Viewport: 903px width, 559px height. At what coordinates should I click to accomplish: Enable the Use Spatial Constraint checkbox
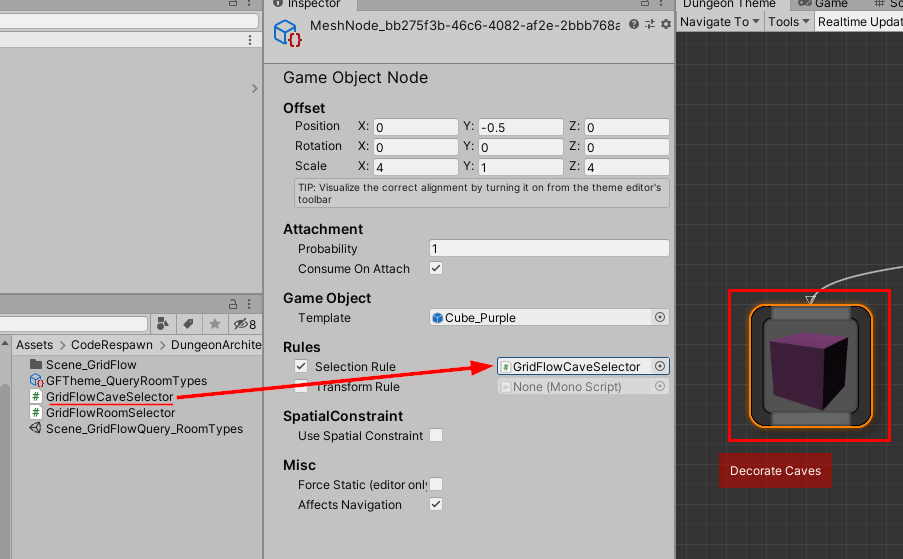(x=436, y=435)
